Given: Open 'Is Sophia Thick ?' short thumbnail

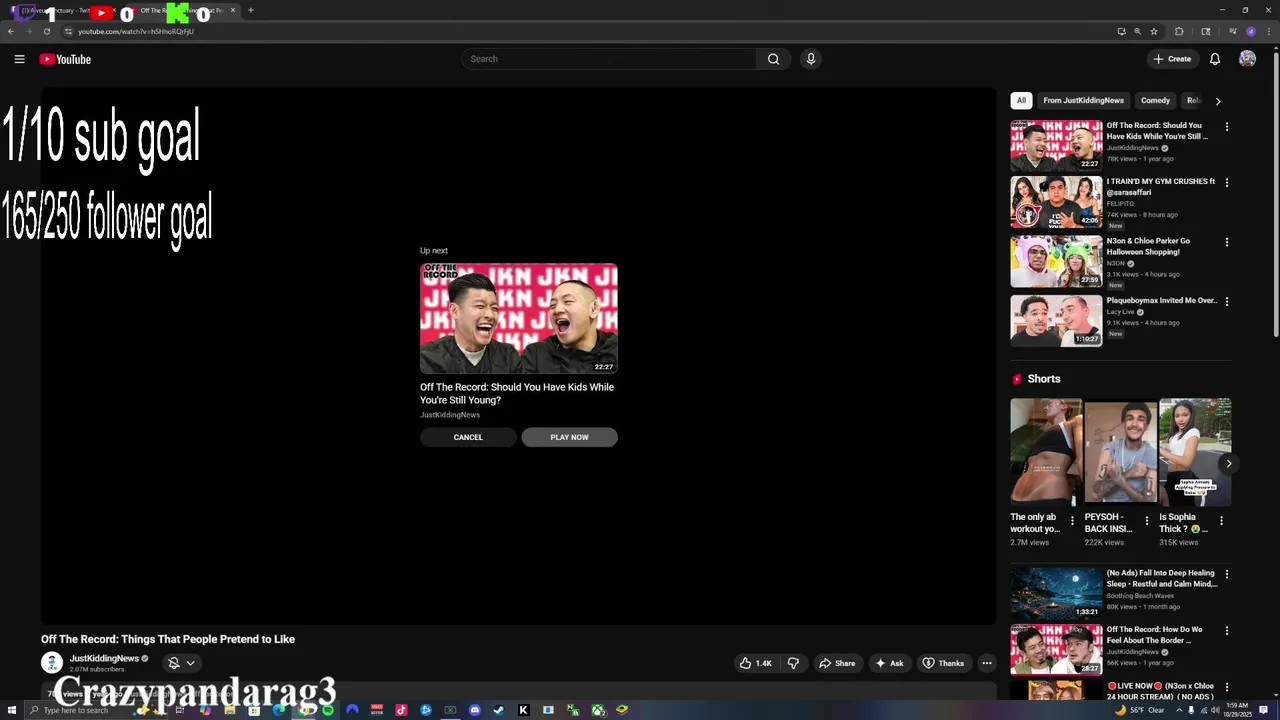Looking at the screenshot, I should pyautogui.click(x=1195, y=452).
